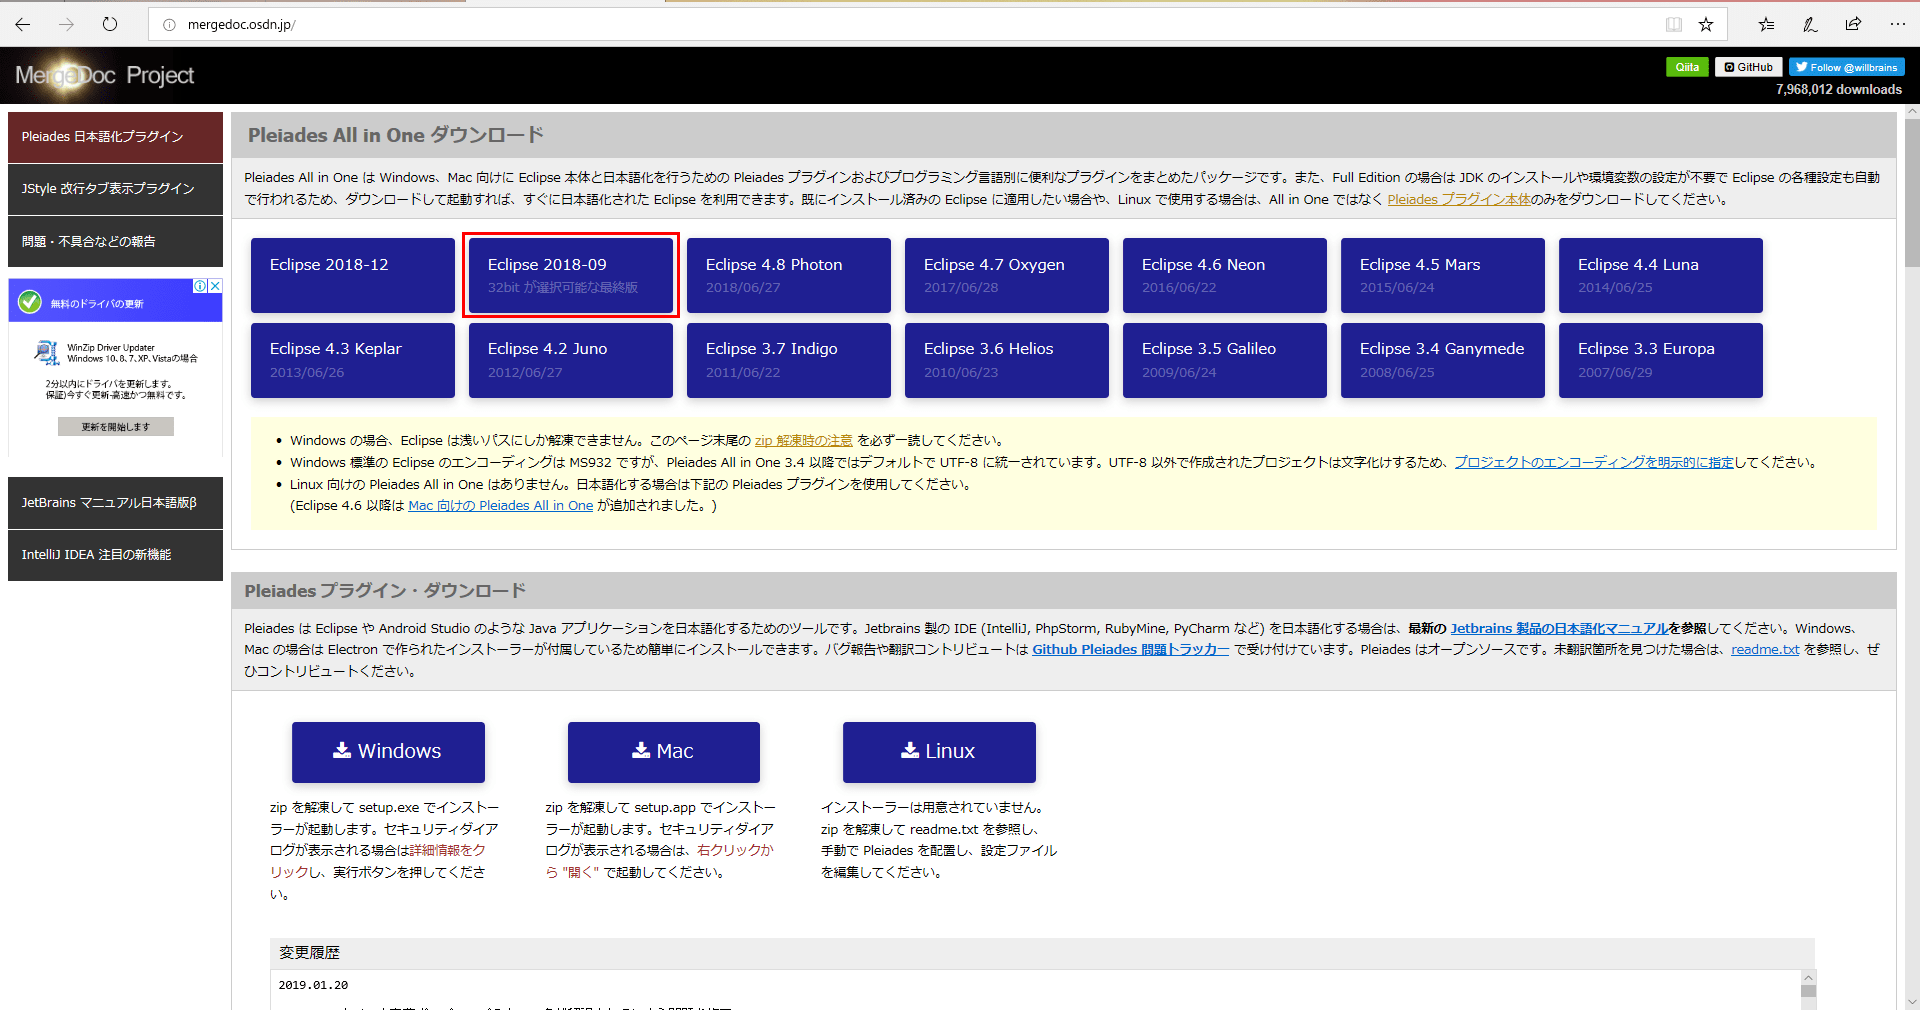Download Pleiades plugin for Windows
This screenshot has width=1920, height=1010.
click(388, 752)
